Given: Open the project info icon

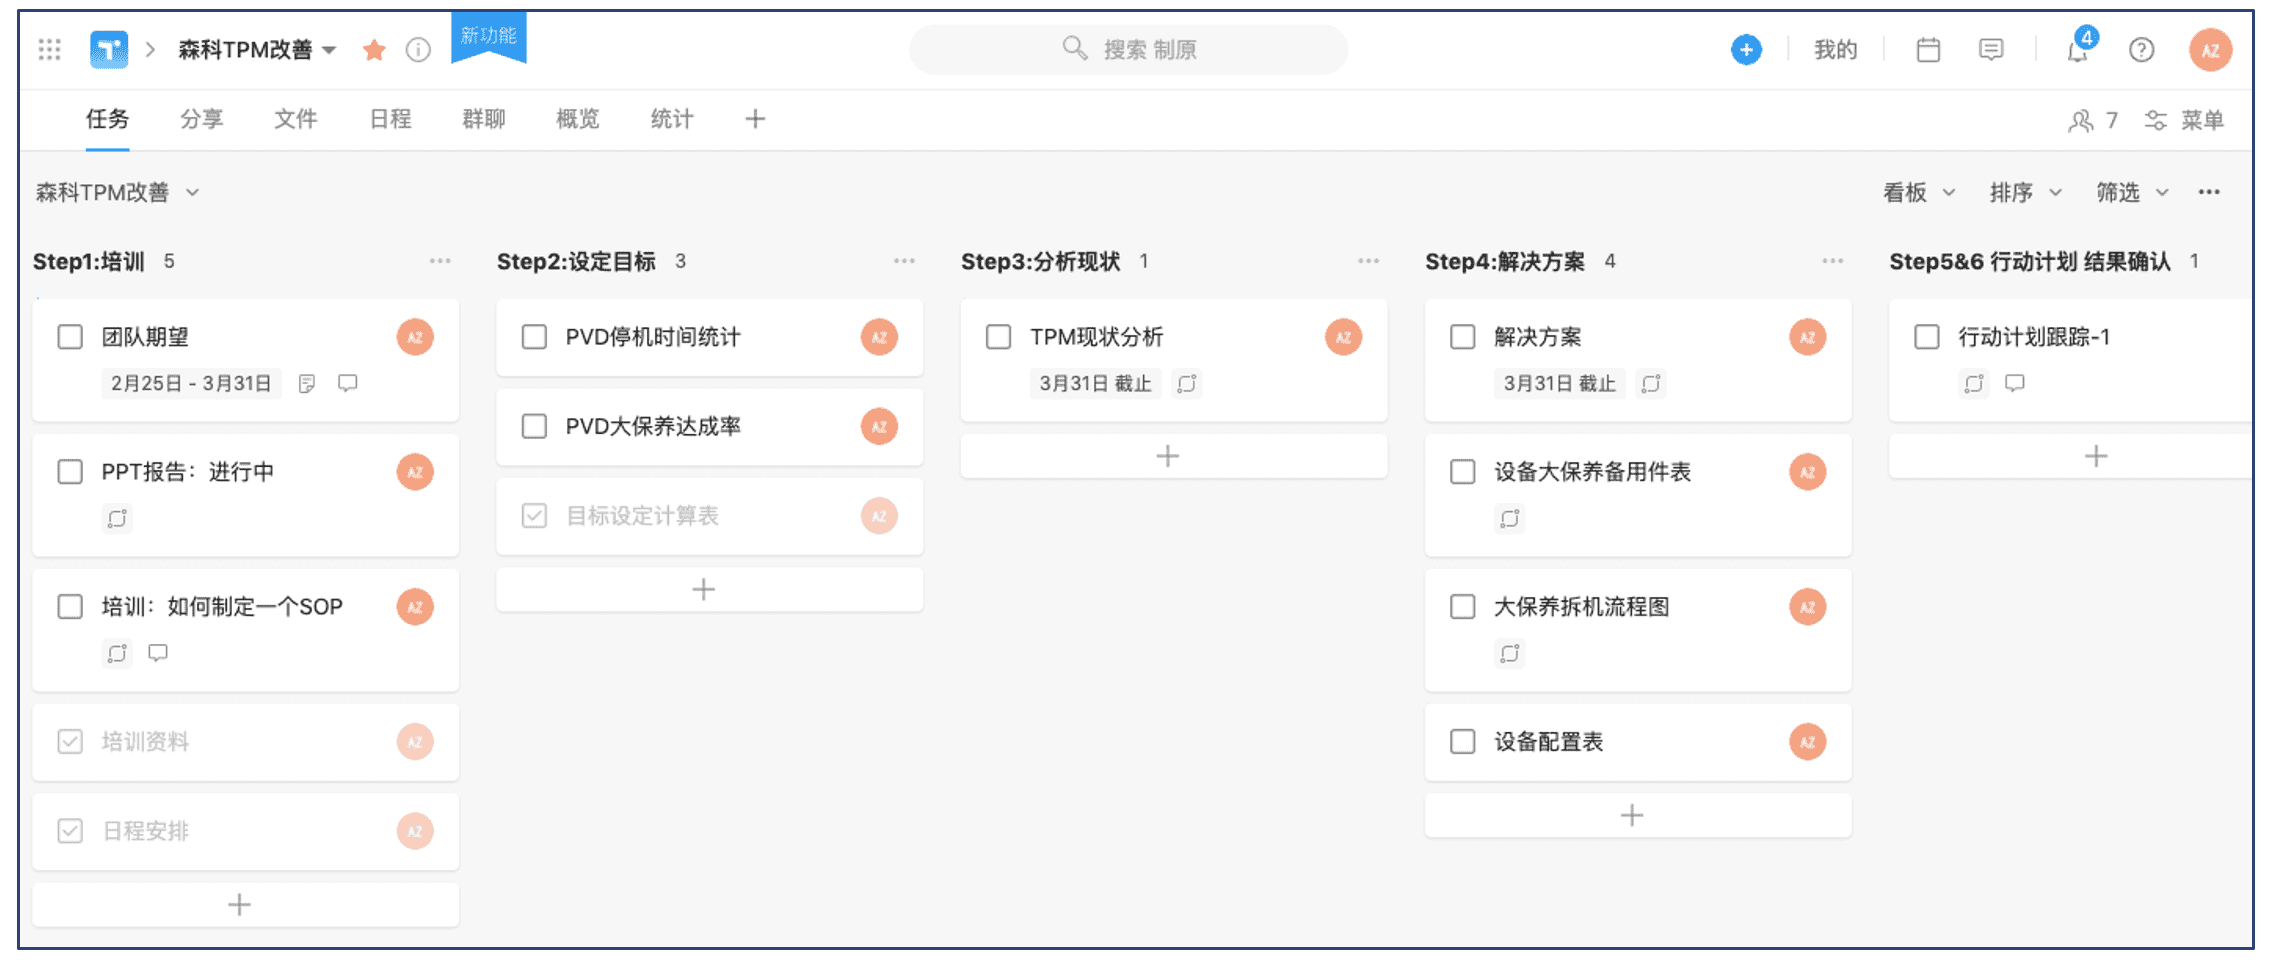Looking at the screenshot, I should pos(418,50).
